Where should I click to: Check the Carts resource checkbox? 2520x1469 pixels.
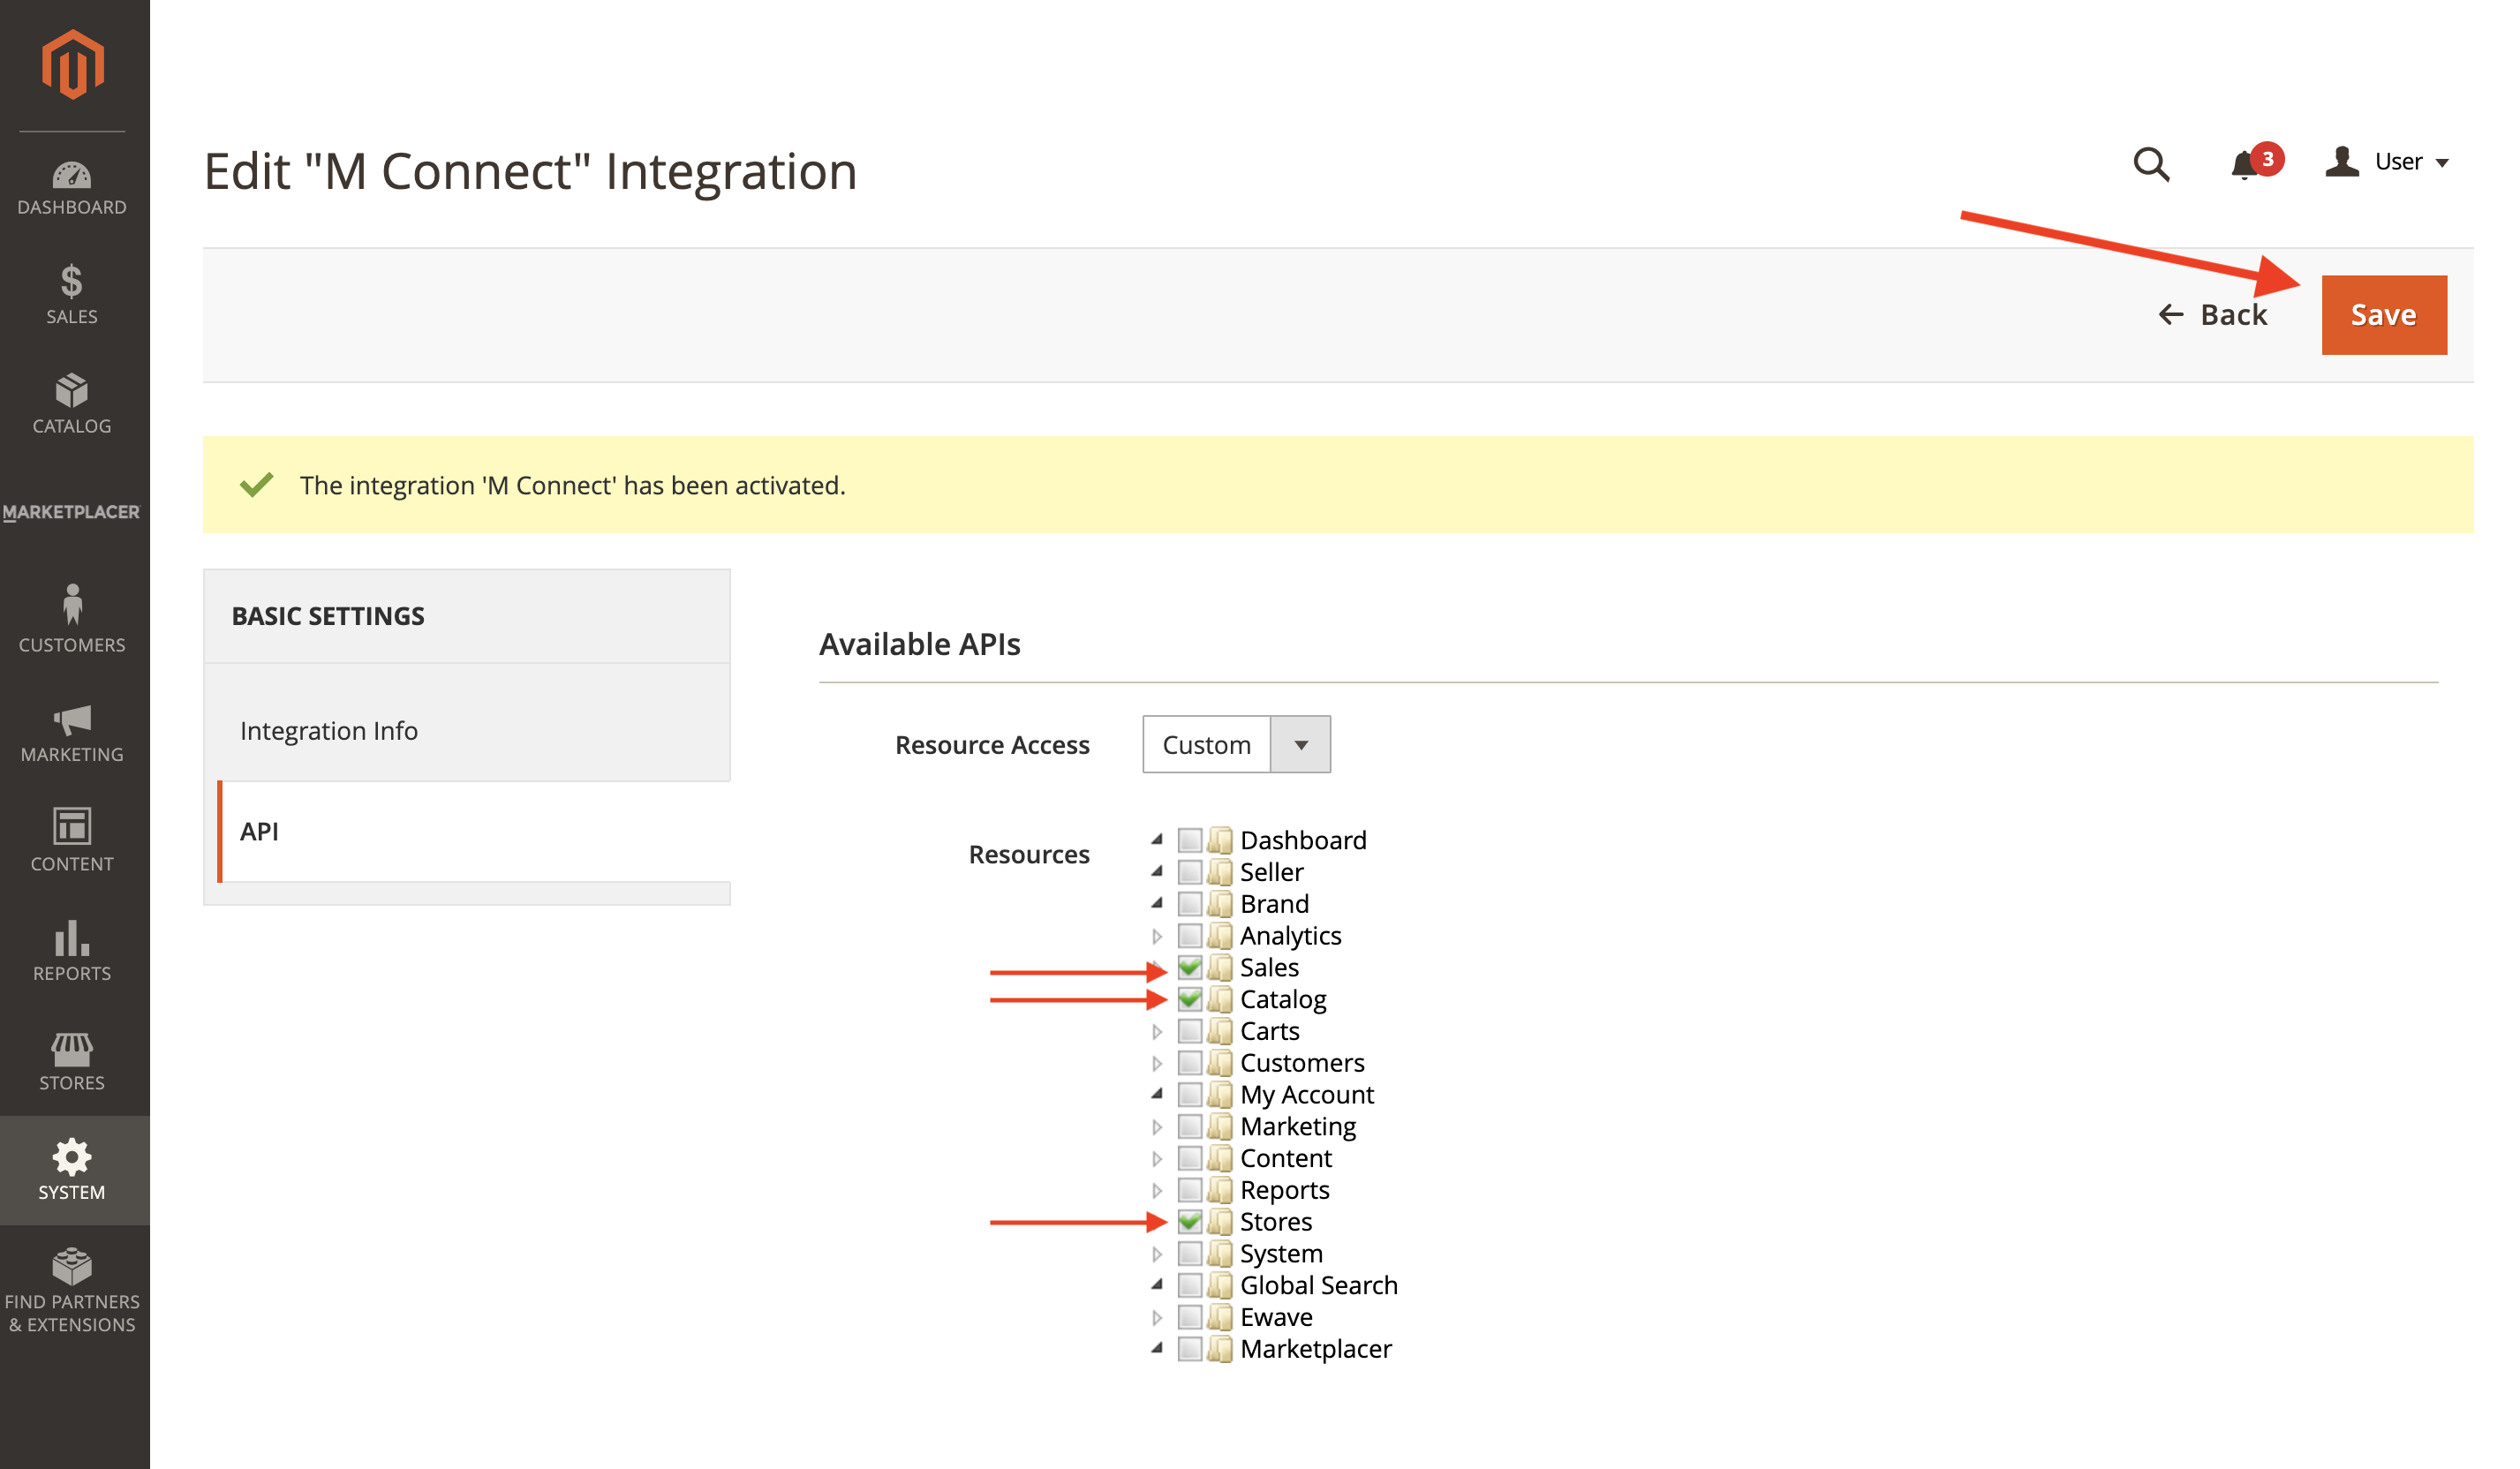coord(1189,1031)
